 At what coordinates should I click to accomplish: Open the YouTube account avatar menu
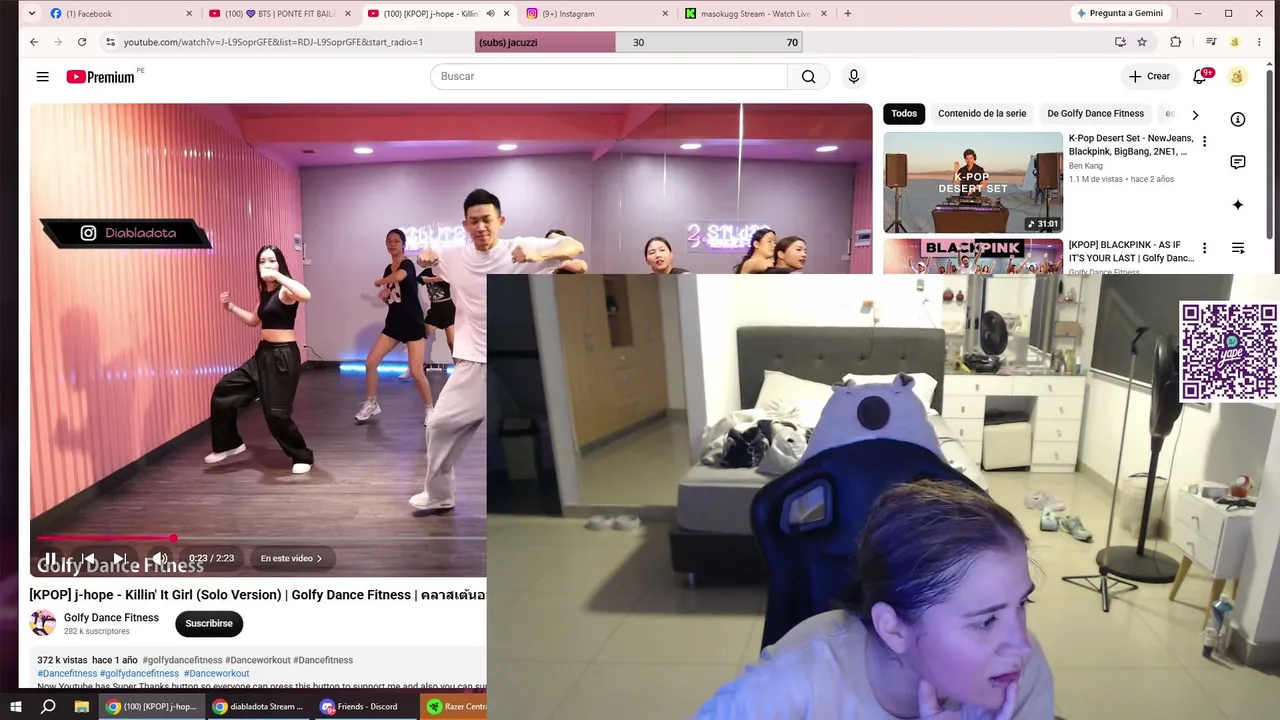click(x=1237, y=77)
